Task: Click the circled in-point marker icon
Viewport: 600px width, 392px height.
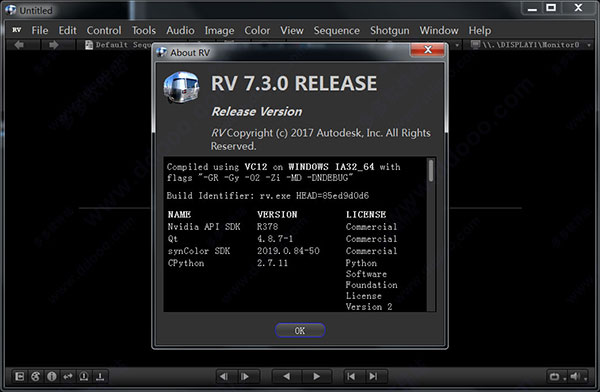Action: (x=84, y=377)
